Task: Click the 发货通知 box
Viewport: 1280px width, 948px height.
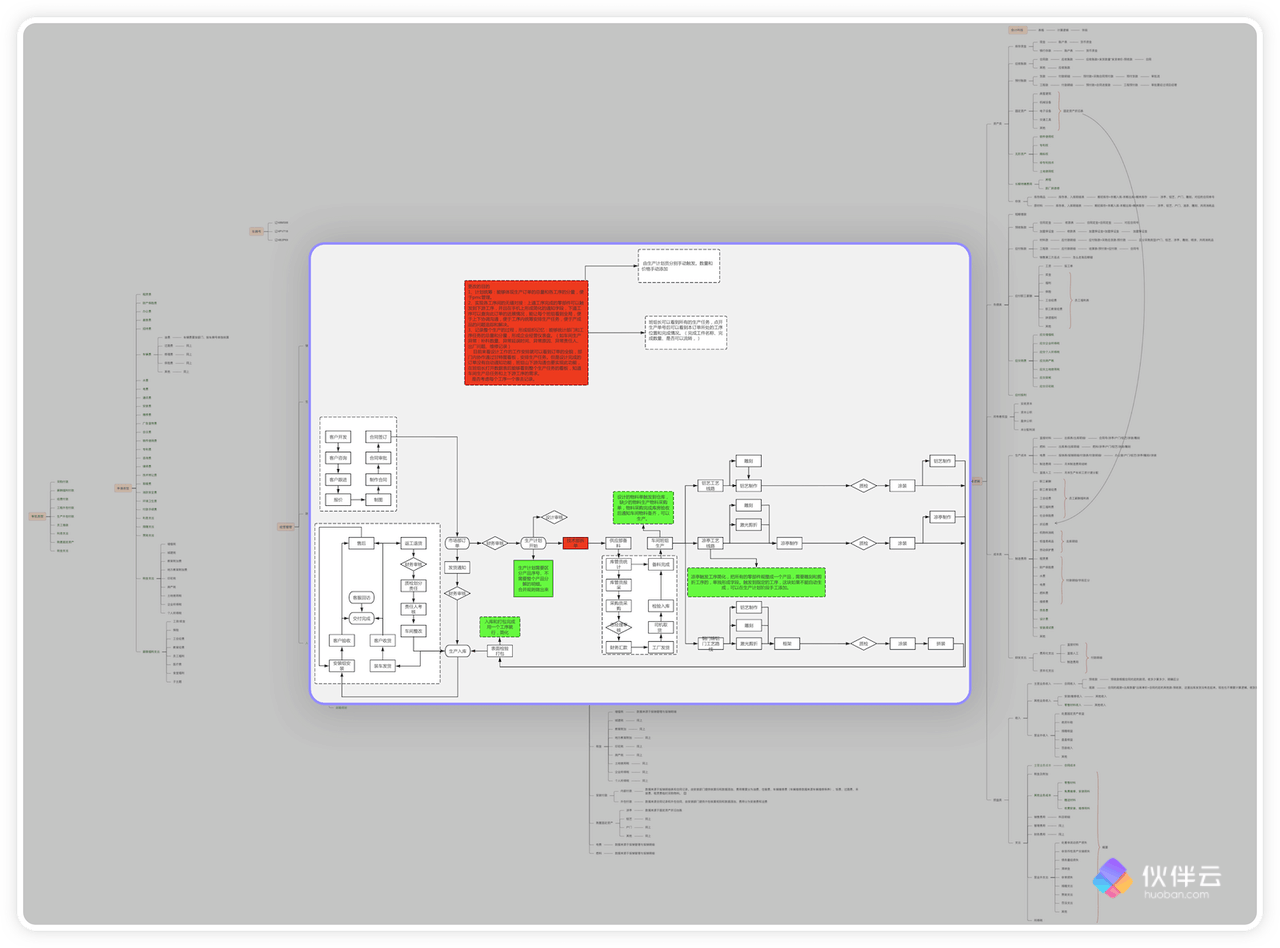Action: [457, 567]
